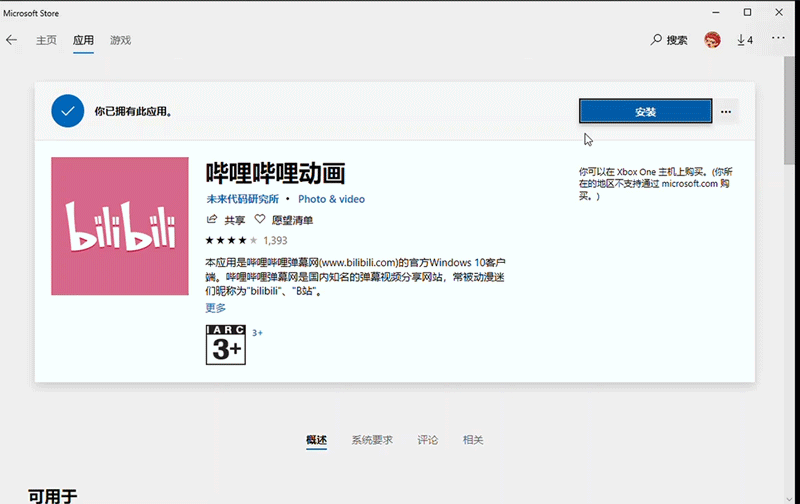Open 搜索 with magnifier icon
The height and width of the screenshot is (504, 800).
click(669, 40)
